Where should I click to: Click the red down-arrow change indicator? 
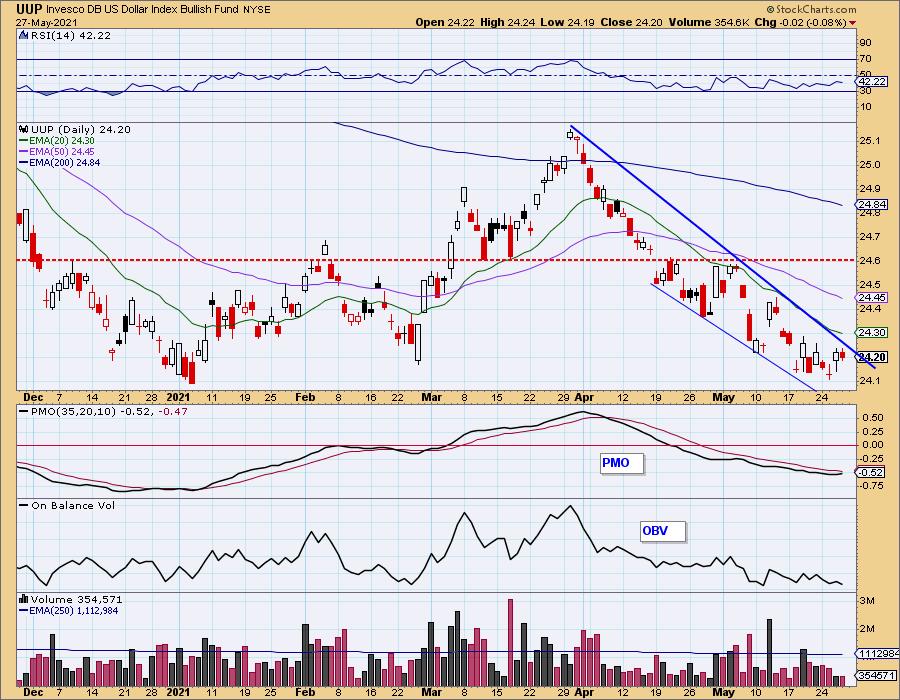[x=852, y=23]
